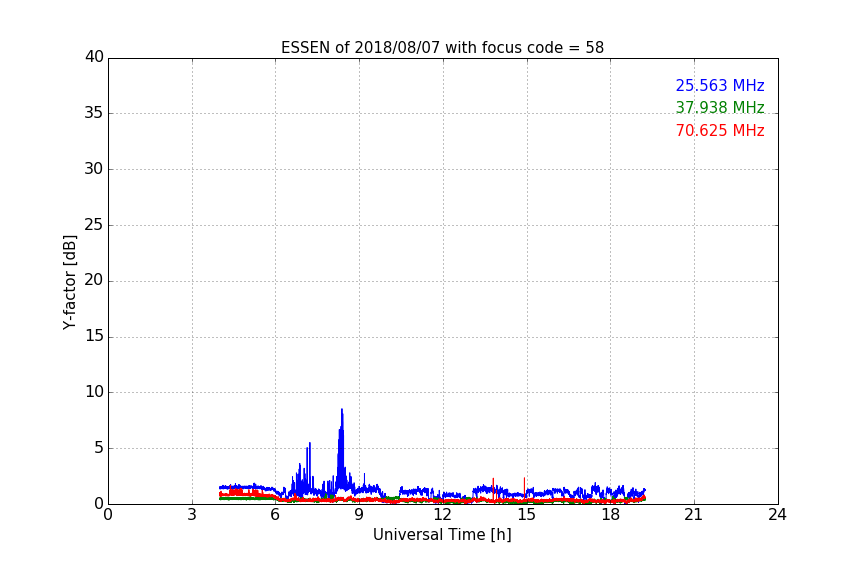864x576 pixels.
Task: Click the Y-axis tick value 40
Action: click(94, 57)
